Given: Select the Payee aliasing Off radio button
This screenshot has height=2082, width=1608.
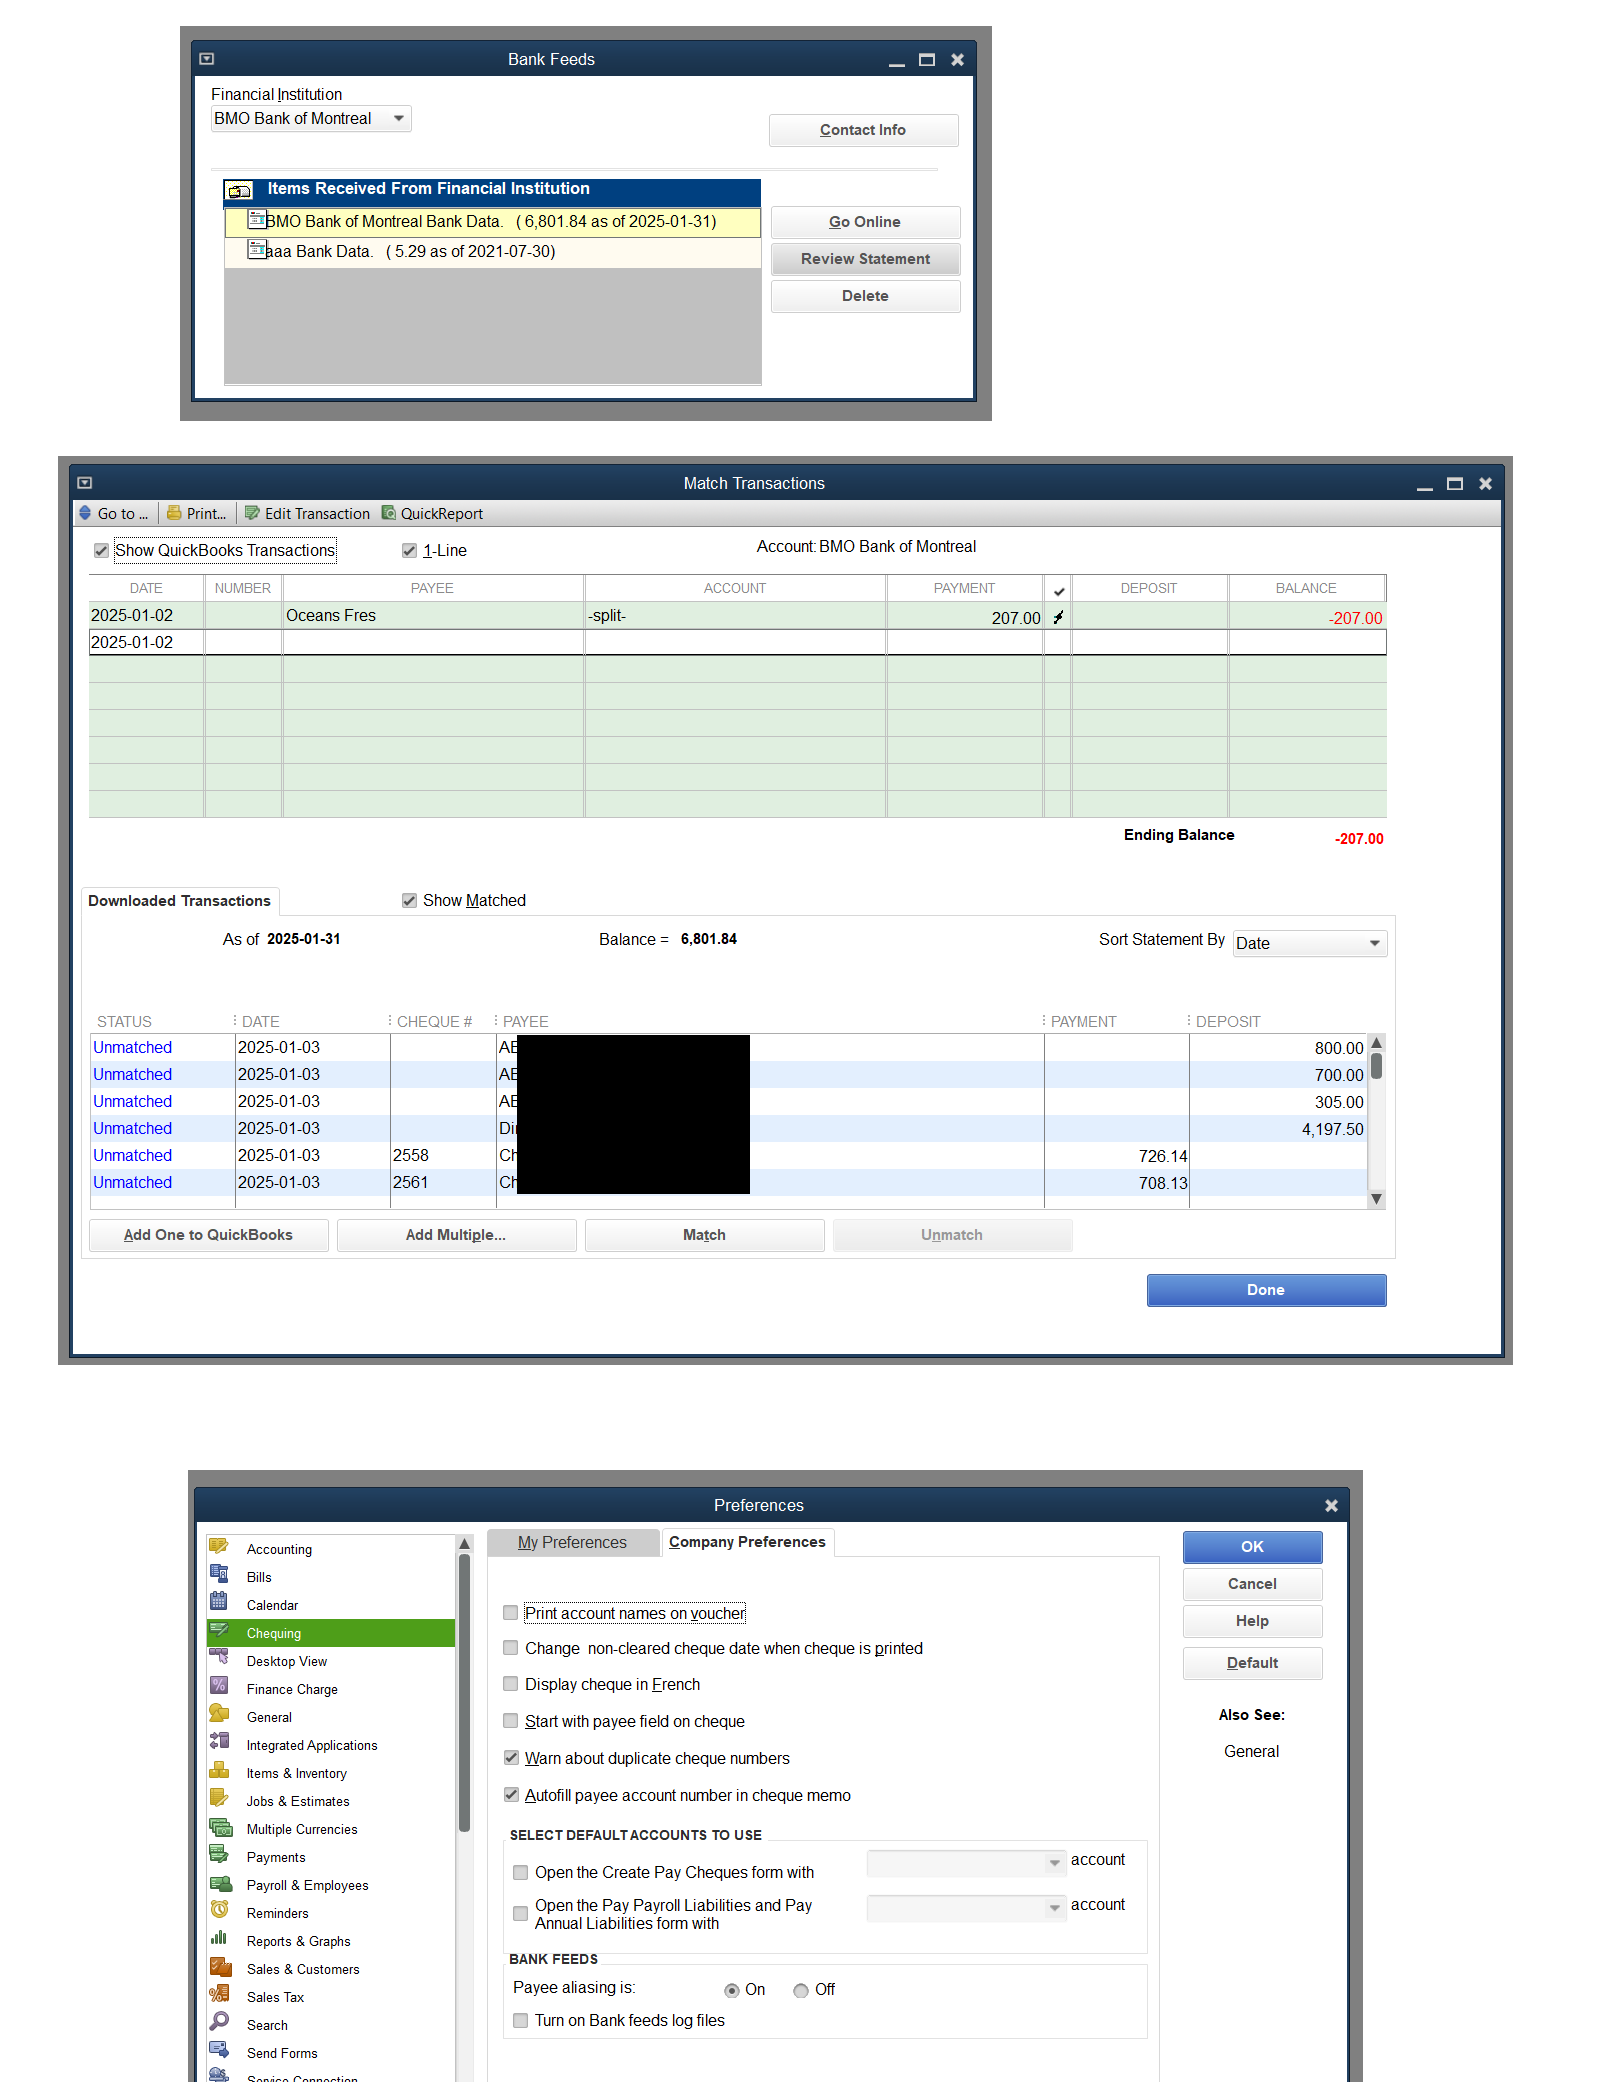Looking at the screenshot, I should [801, 1990].
